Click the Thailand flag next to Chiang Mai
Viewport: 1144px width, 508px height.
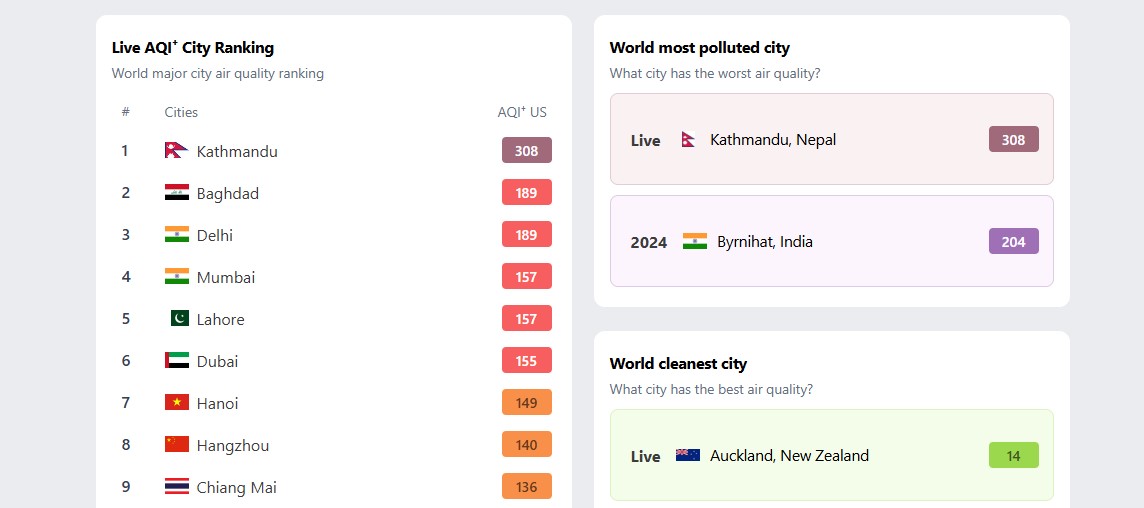[x=176, y=487]
